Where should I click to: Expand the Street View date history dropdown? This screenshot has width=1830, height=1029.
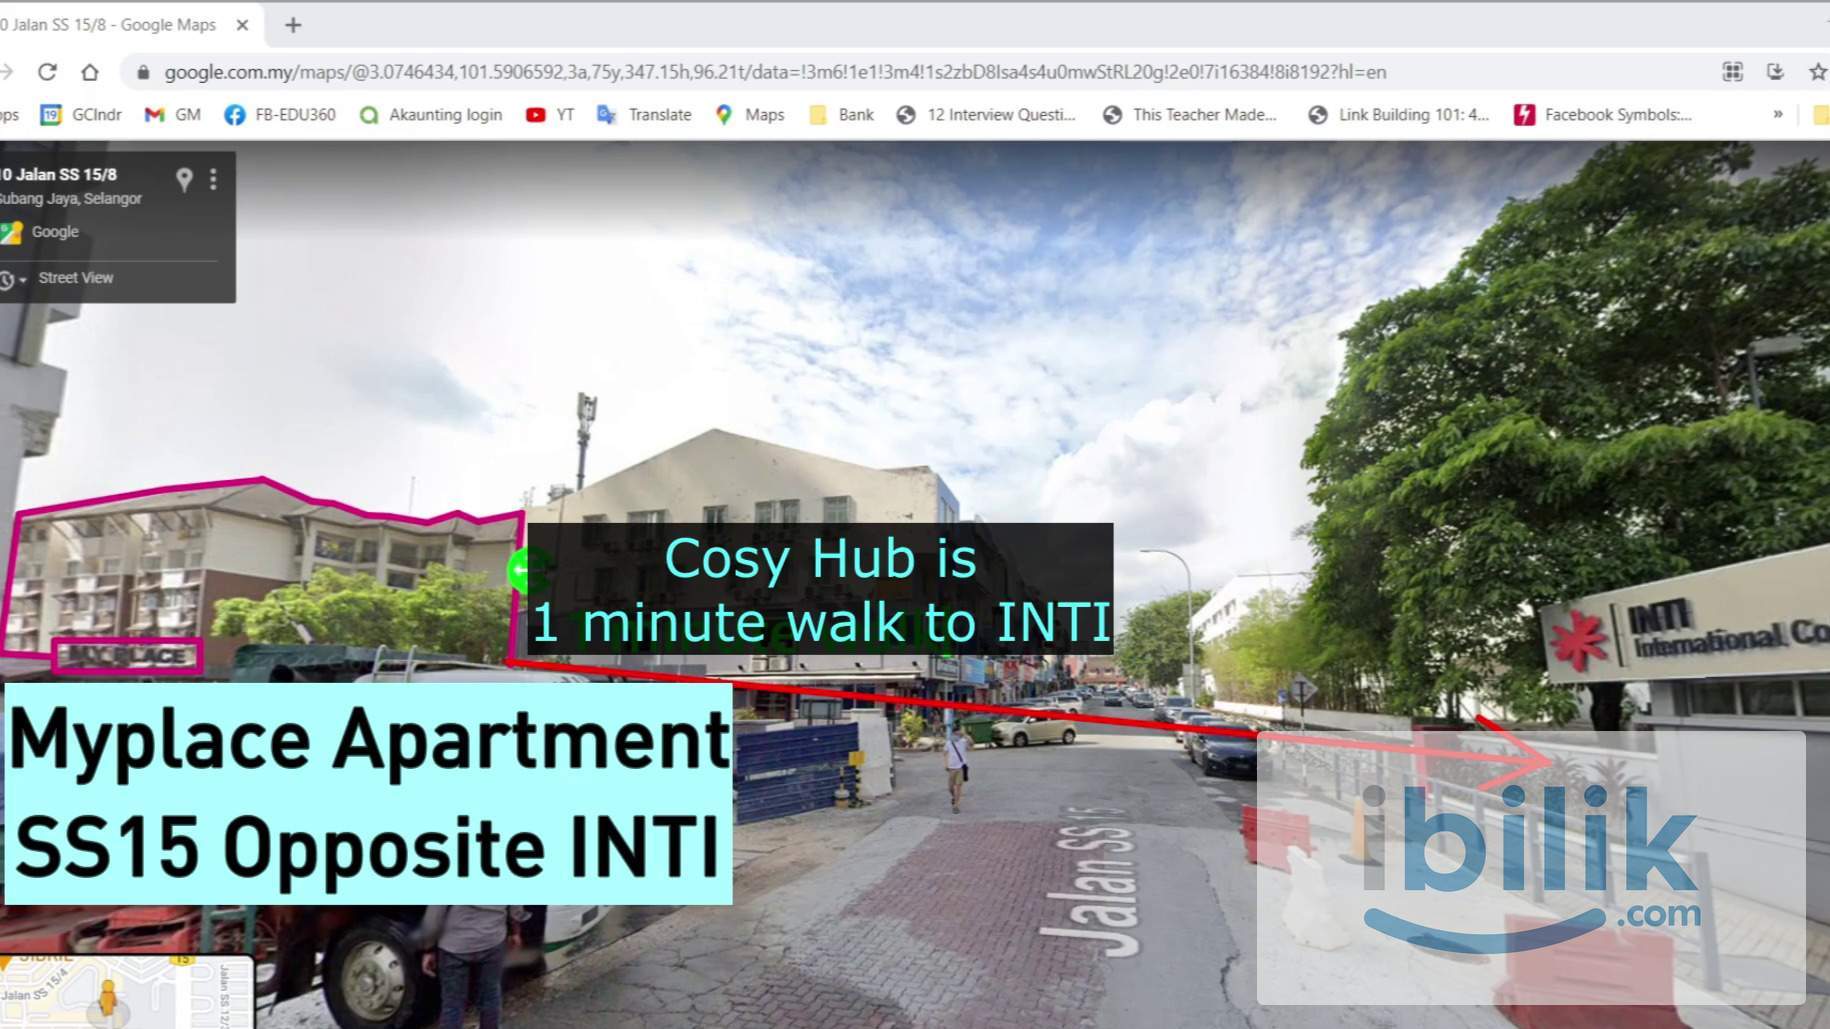coord(14,280)
